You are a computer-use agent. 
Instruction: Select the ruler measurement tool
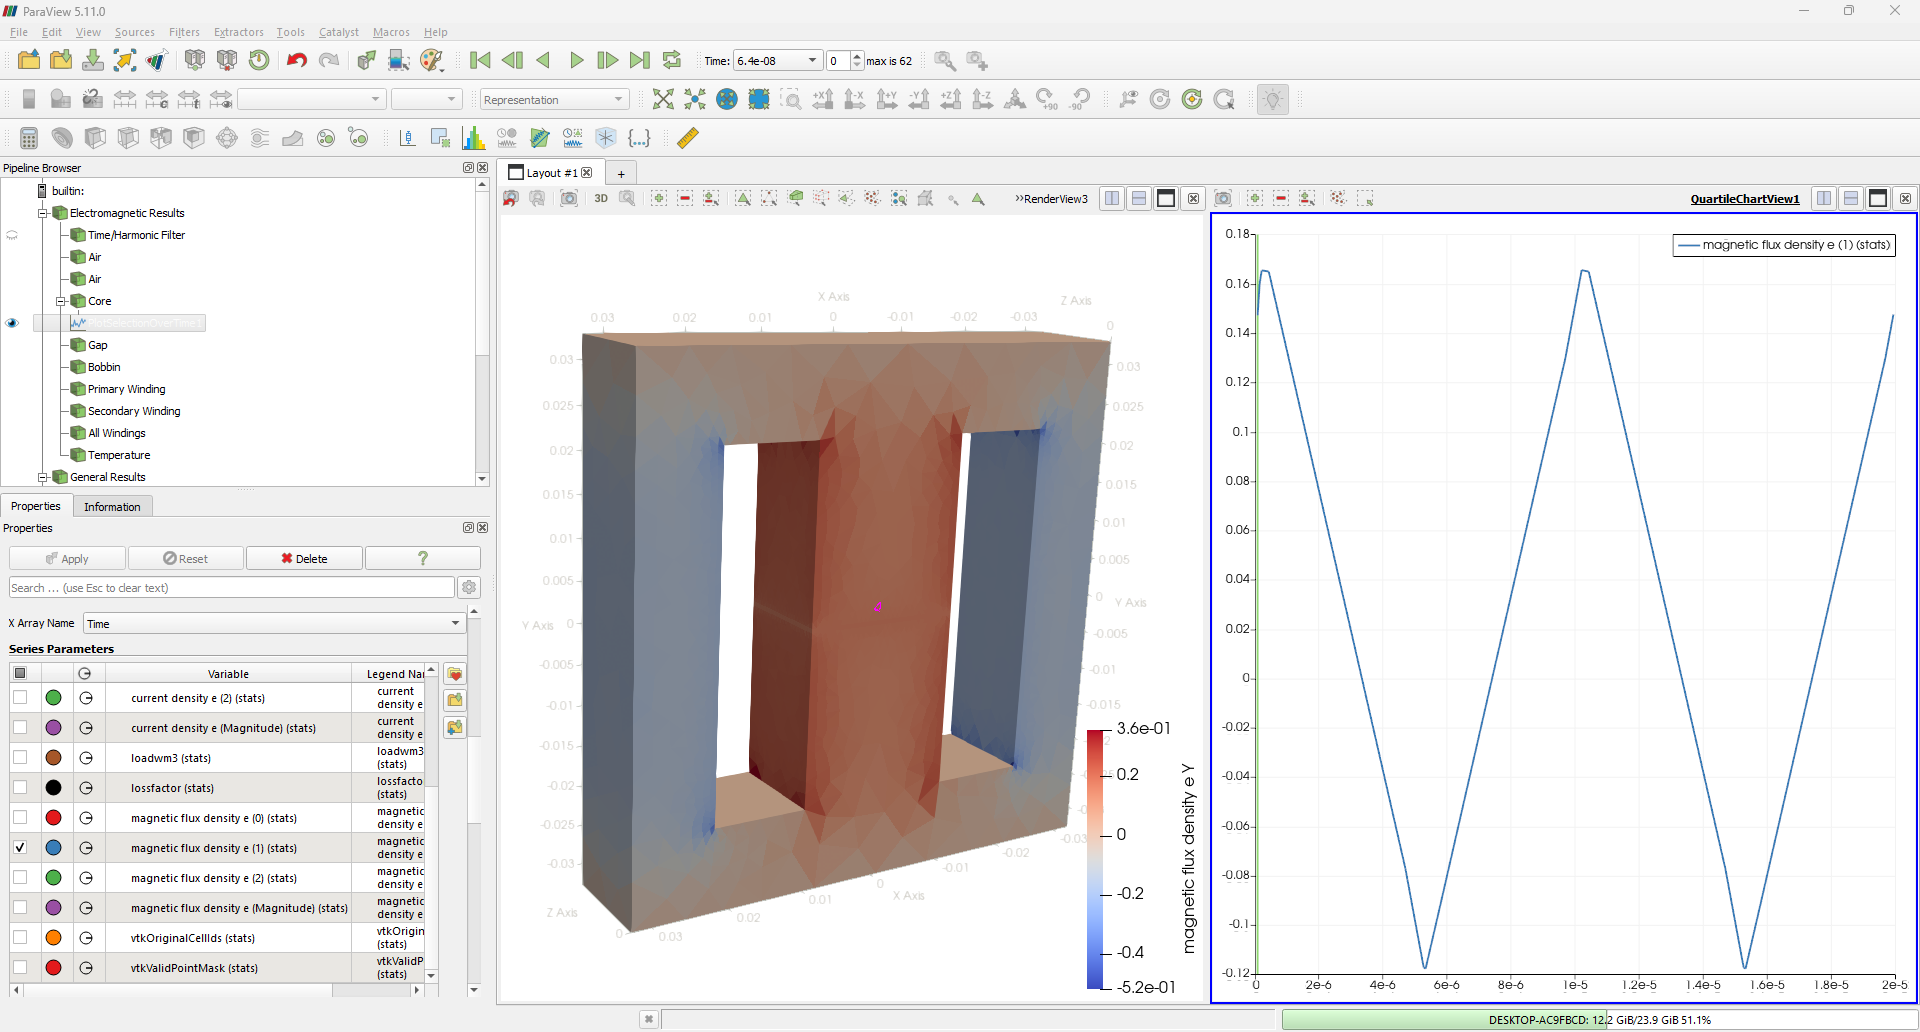pyautogui.click(x=687, y=138)
